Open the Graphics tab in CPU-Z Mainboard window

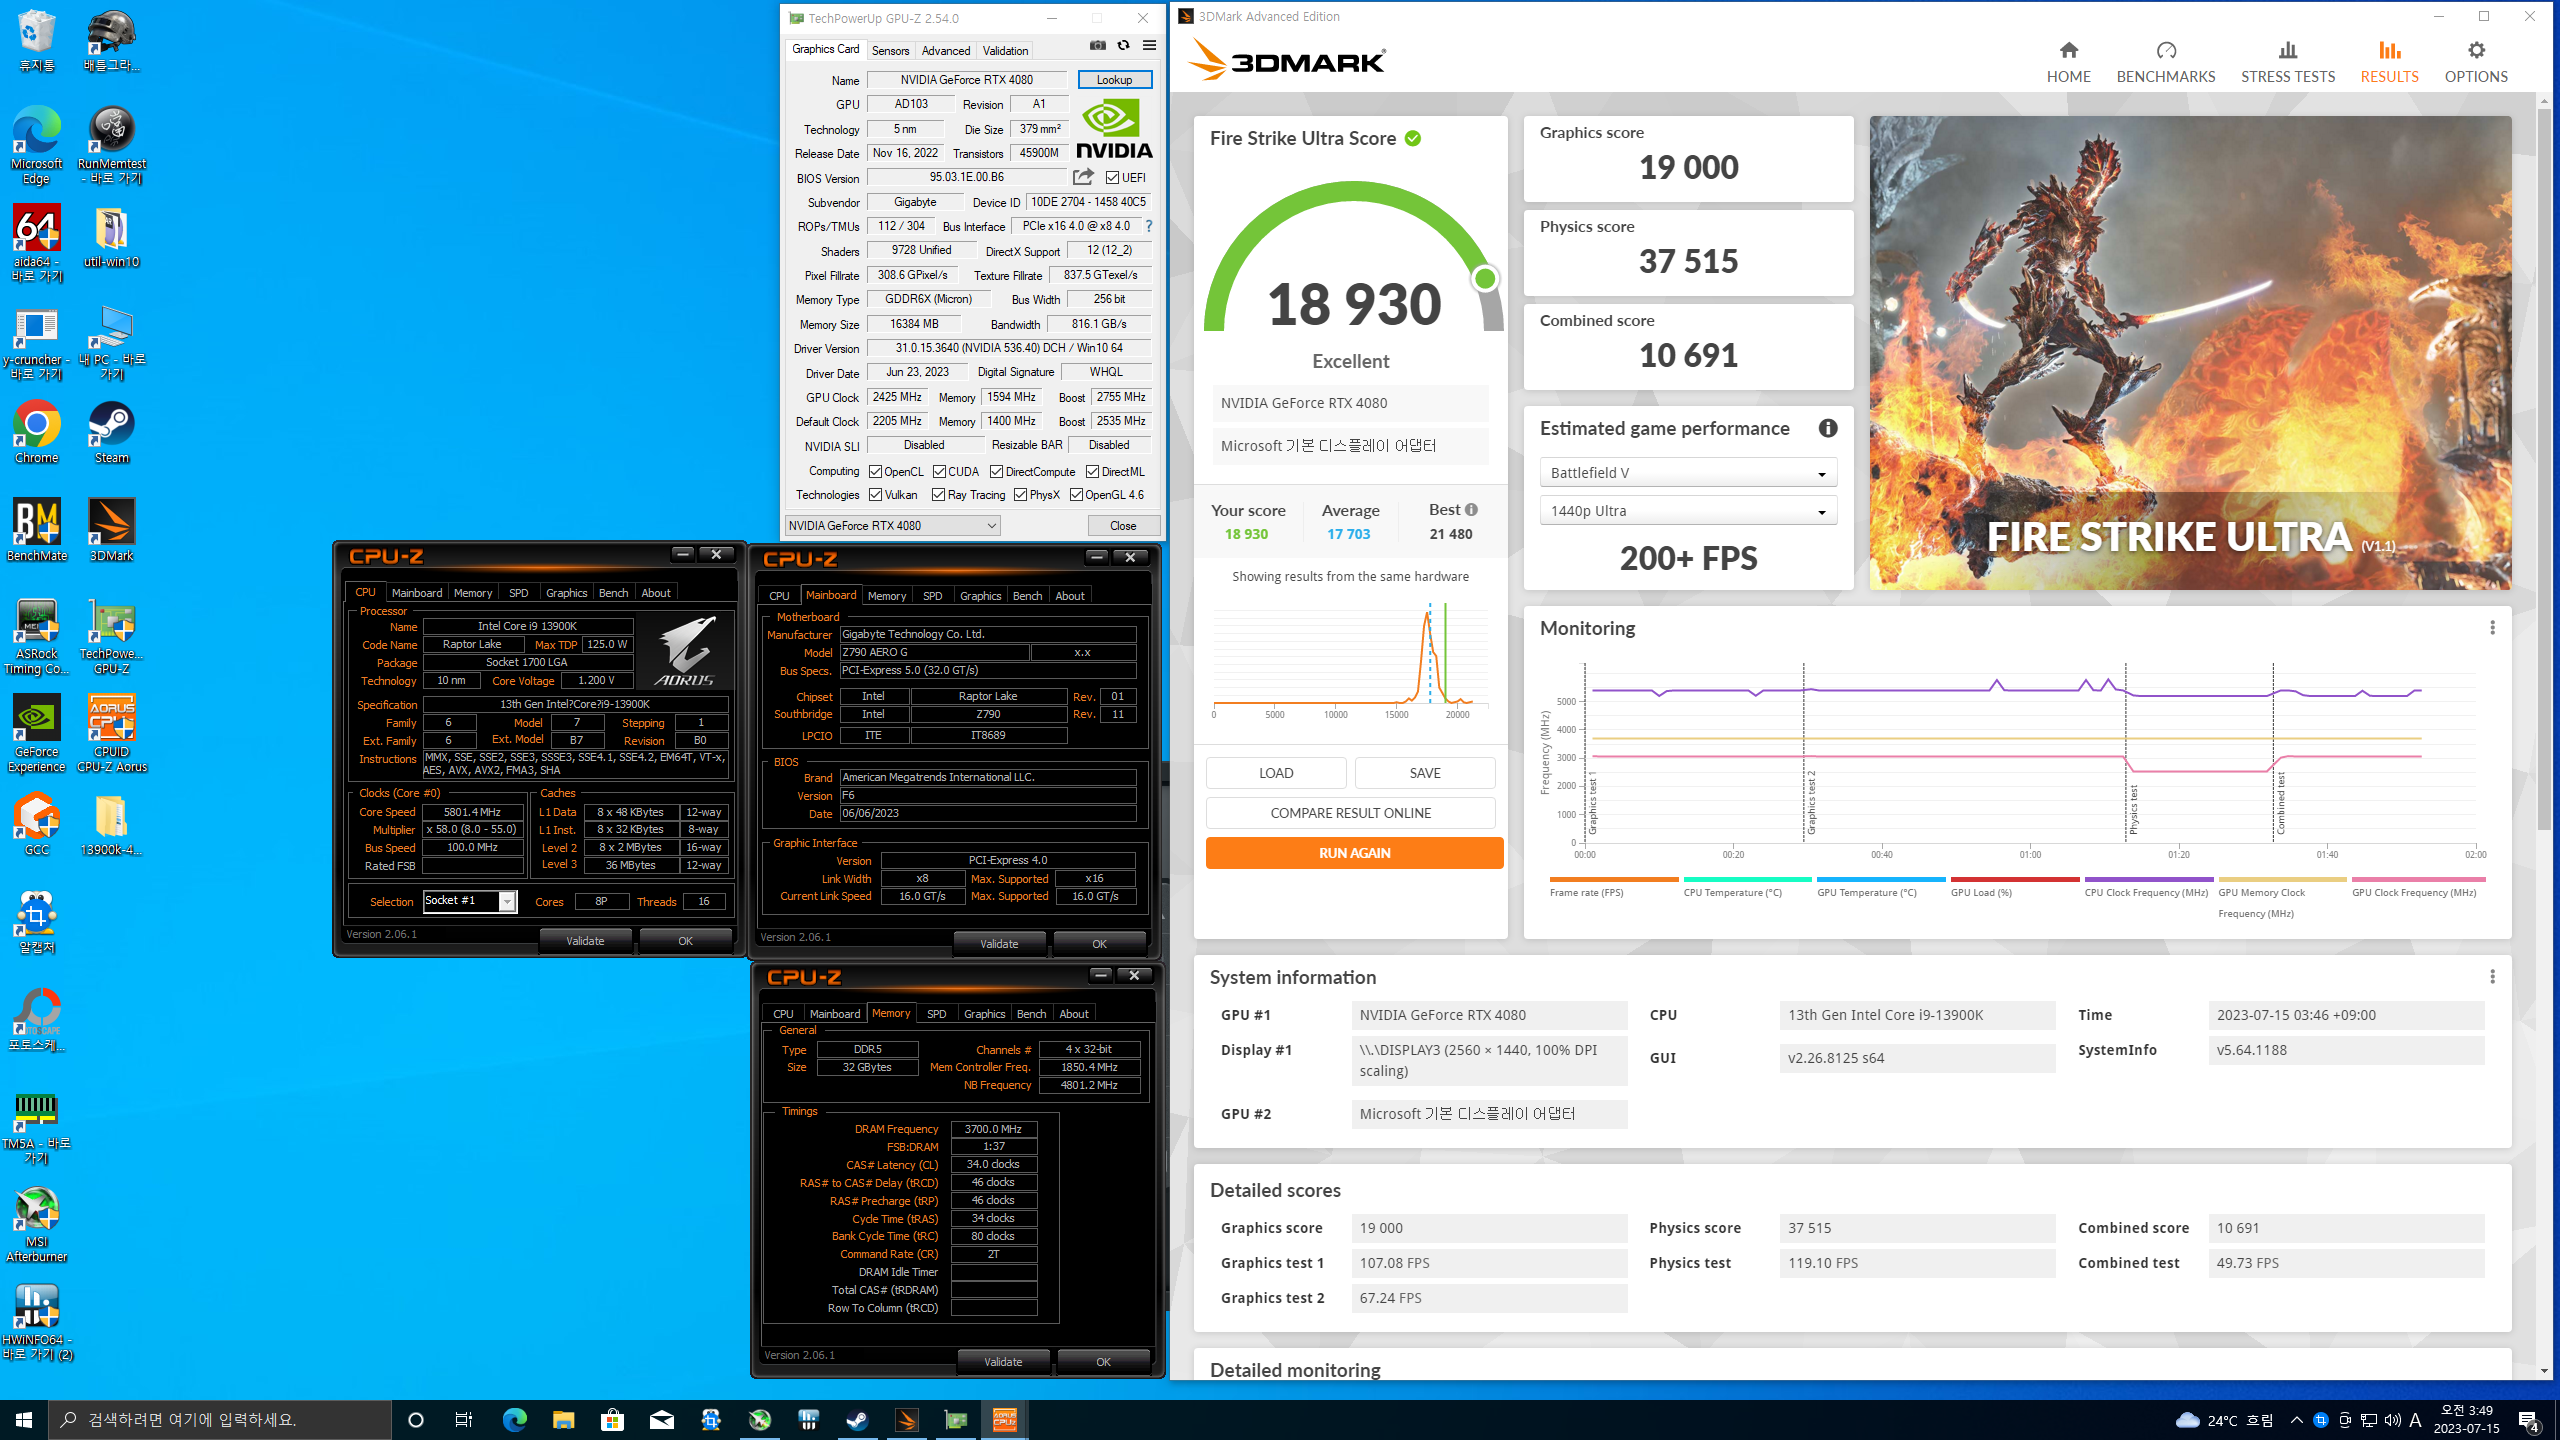pos(980,596)
